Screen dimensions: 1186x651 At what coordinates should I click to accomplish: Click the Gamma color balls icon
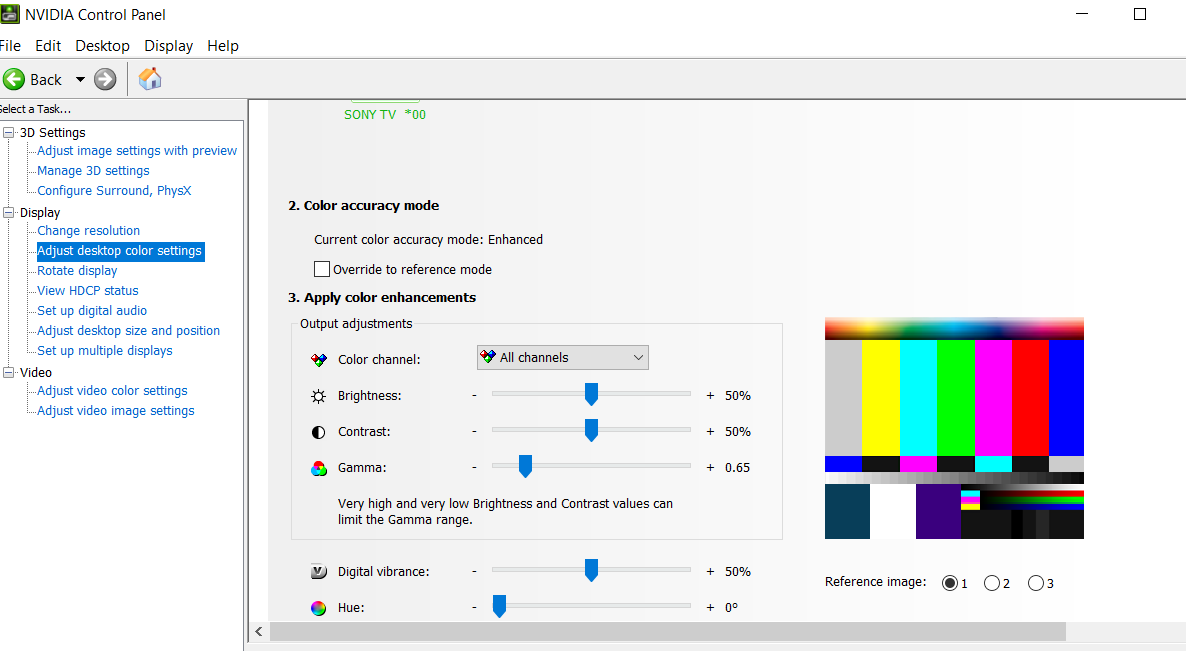pyautogui.click(x=318, y=469)
